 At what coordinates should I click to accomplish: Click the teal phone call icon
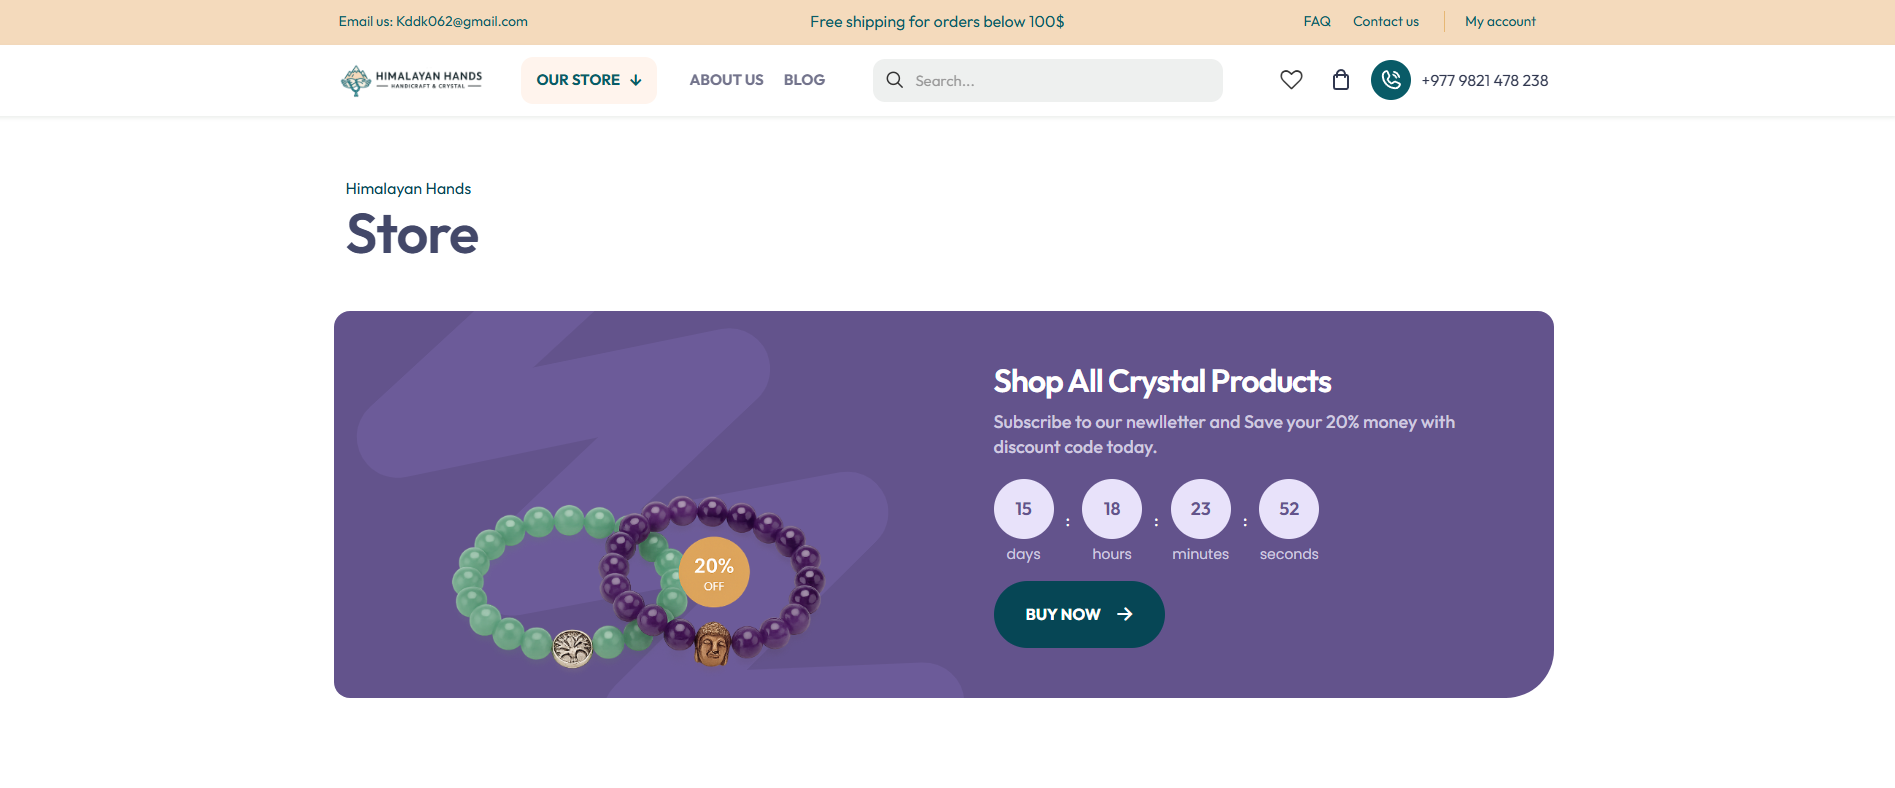coord(1391,80)
